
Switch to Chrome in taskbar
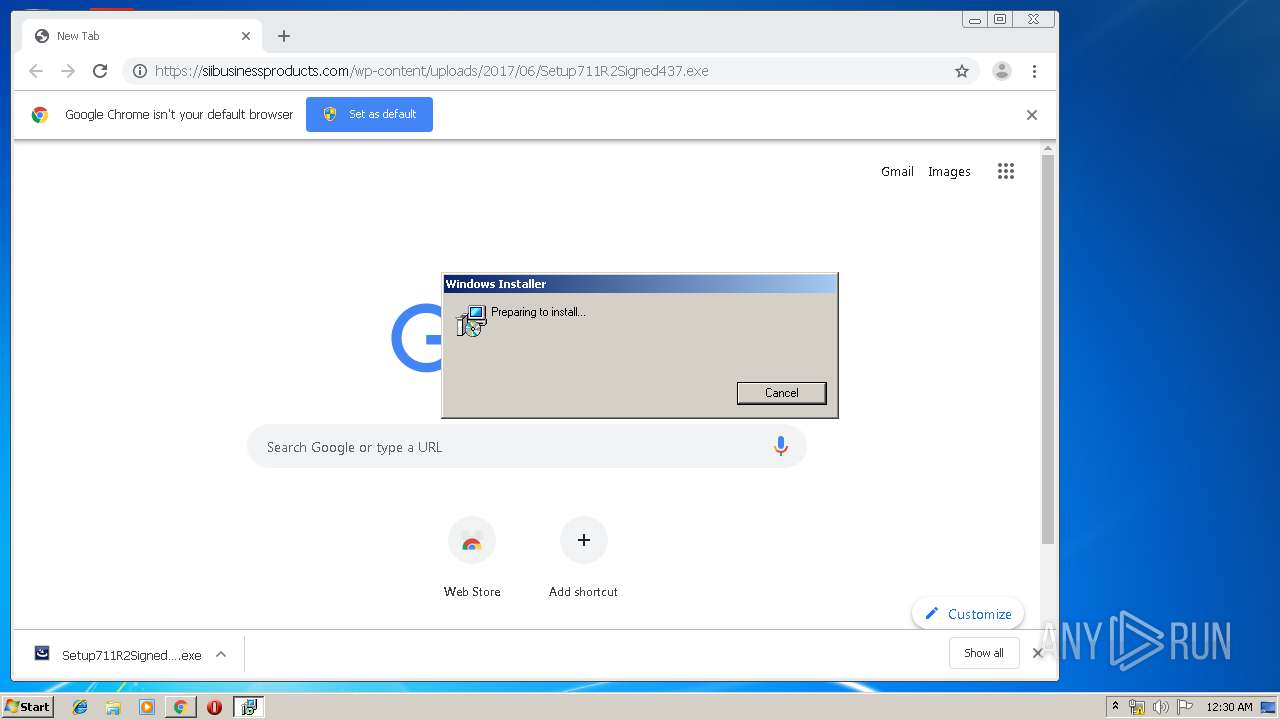pos(180,707)
